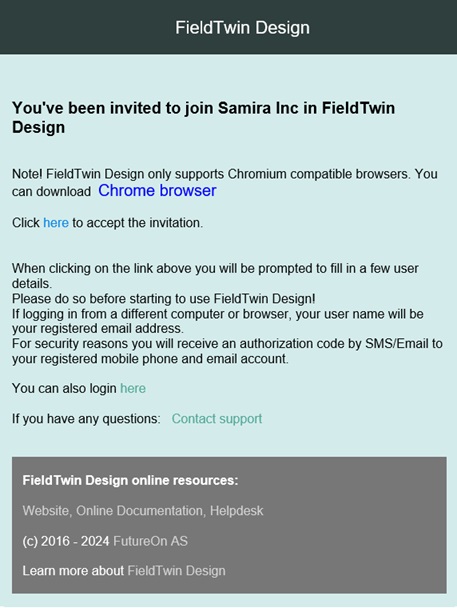This screenshot has height=608, width=457.
Task: Click the '(c) 2016 - 2024' copyright text
Action: pyautogui.click(x=66, y=541)
